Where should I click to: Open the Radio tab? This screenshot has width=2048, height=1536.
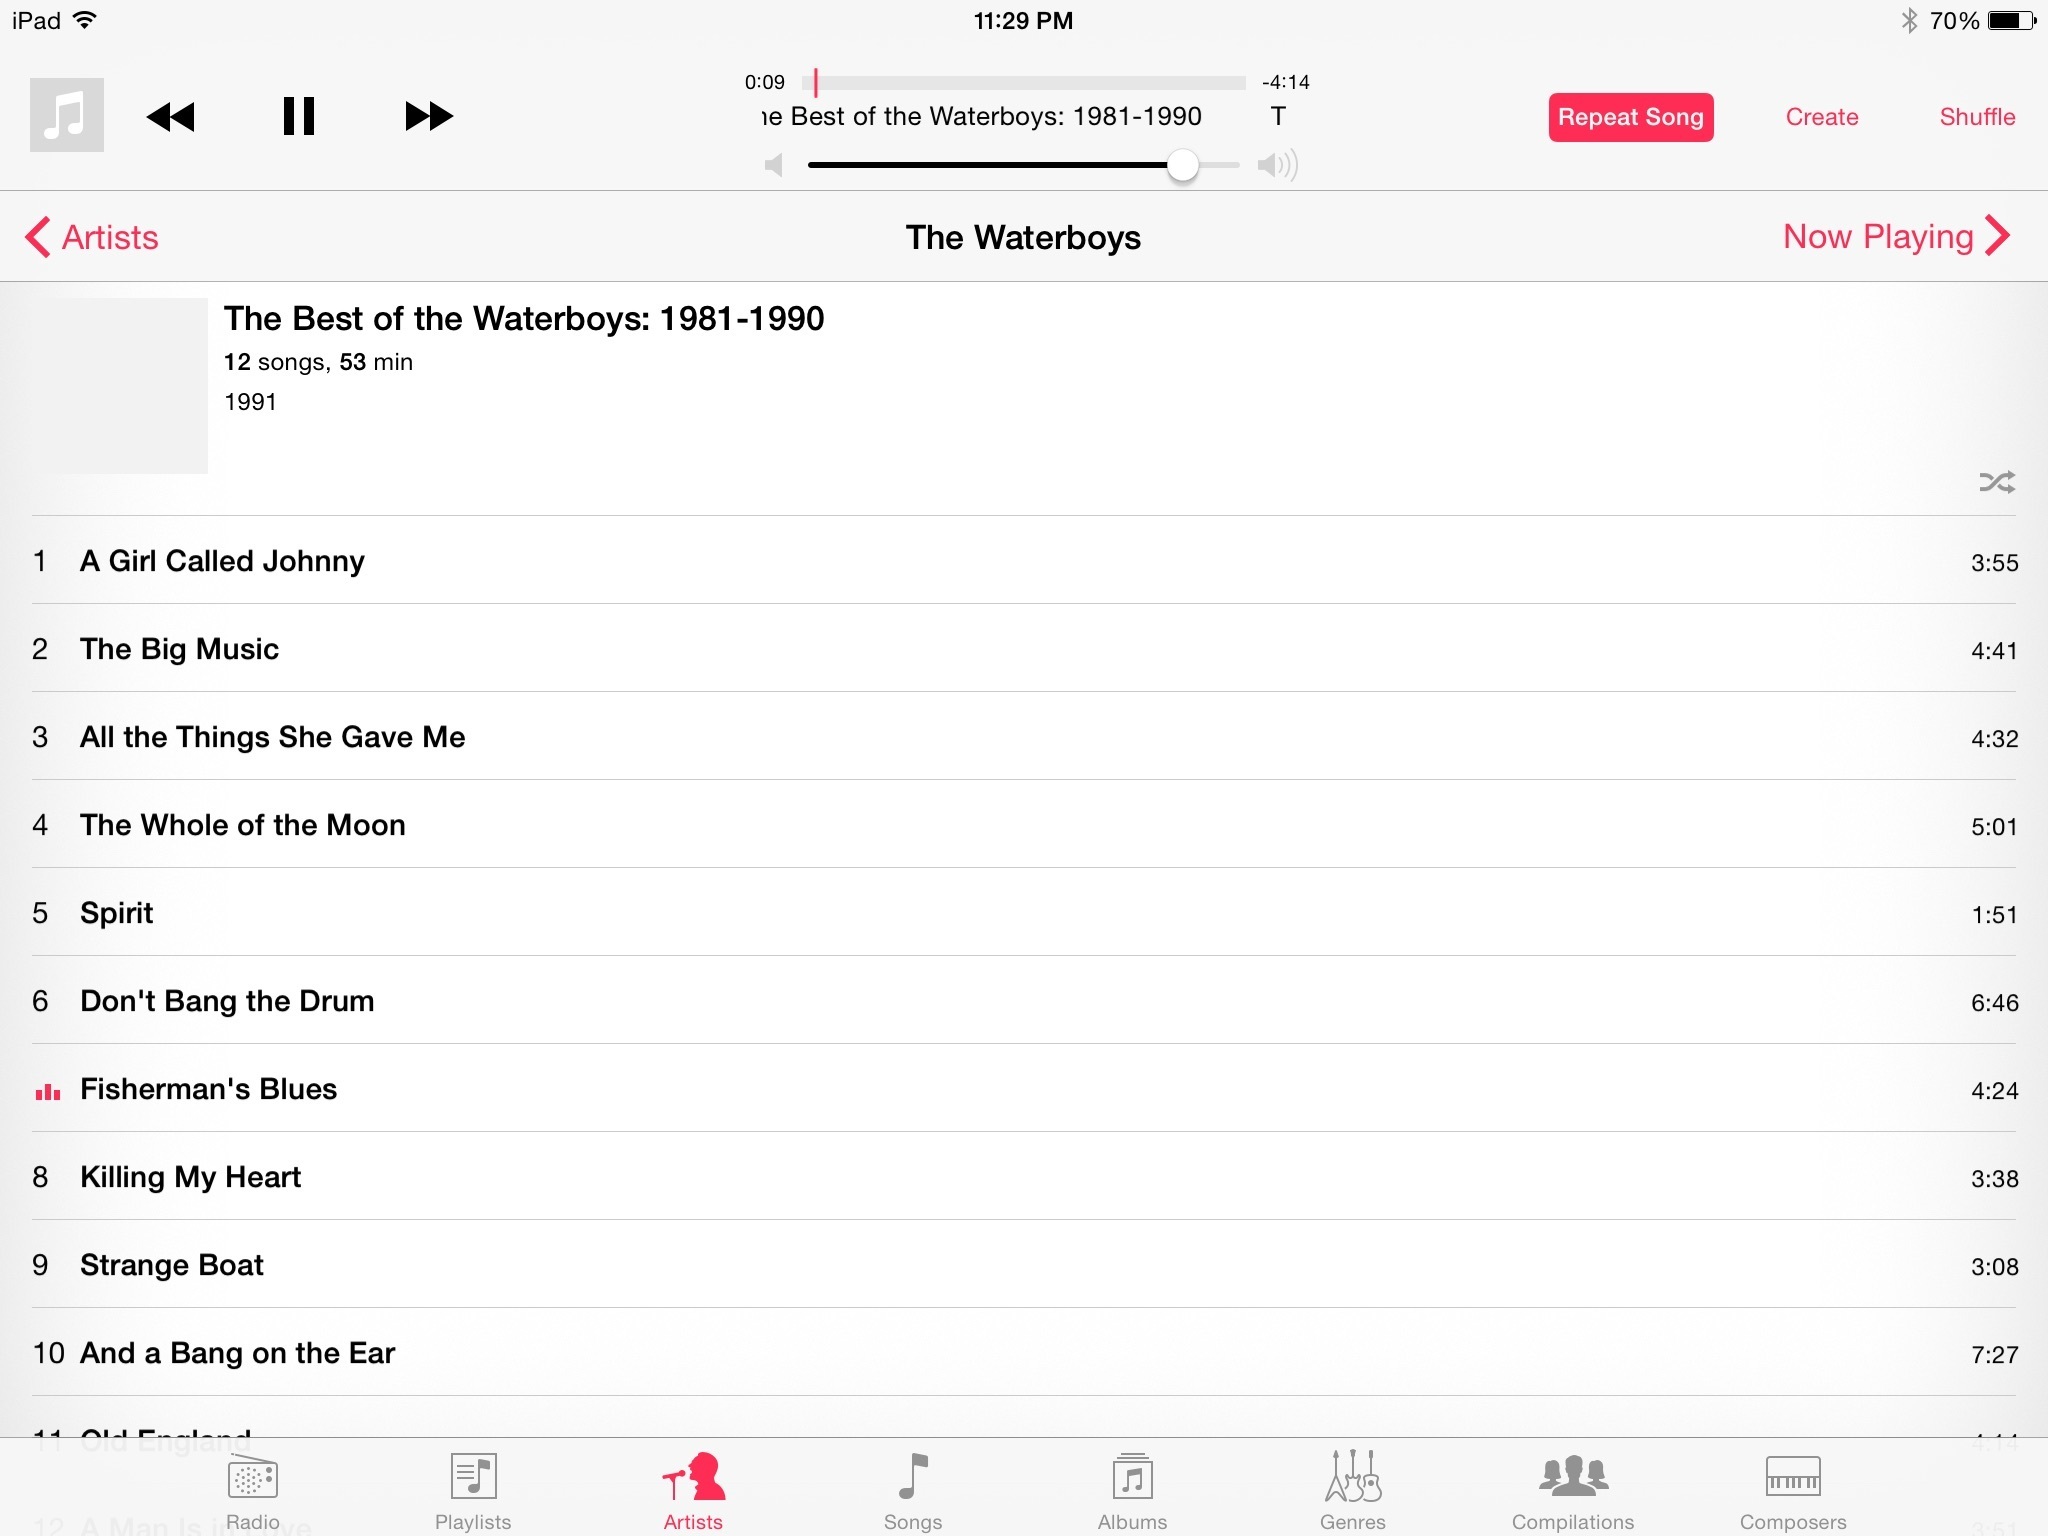point(253,1492)
